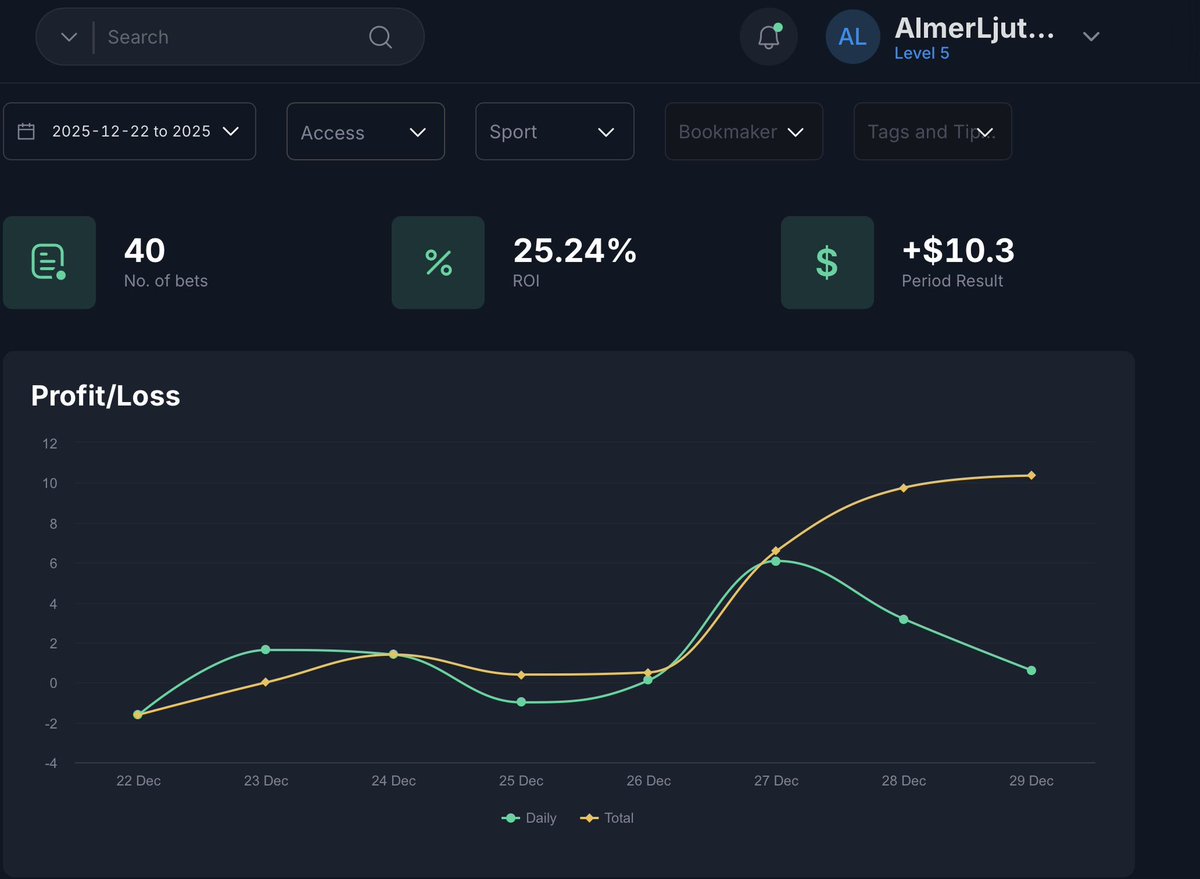The width and height of the screenshot is (1200, 879).
Task: Click the Level 5 label
Action: pos(920,53)
